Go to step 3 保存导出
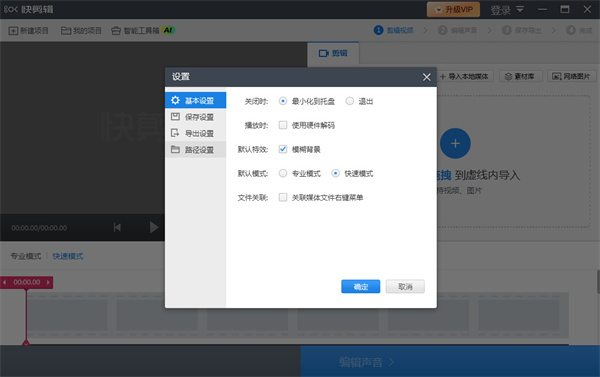 click(x=522, y=30)
